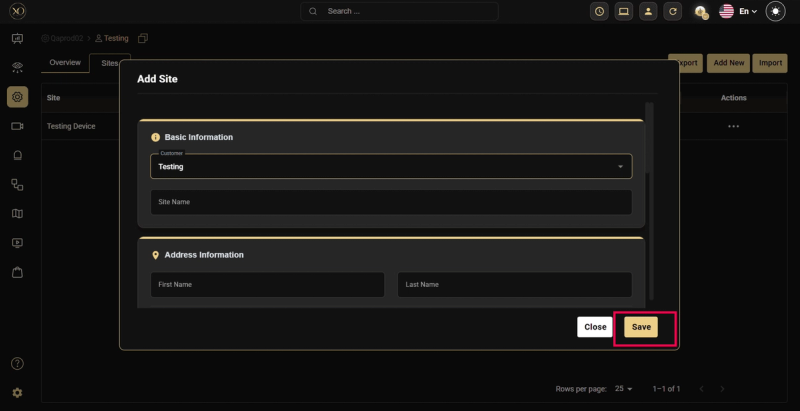Image resolution: width=800 pixels, height=411 pixels.
Task: Click the Site Name input field
Action: (x=391, y=202)
